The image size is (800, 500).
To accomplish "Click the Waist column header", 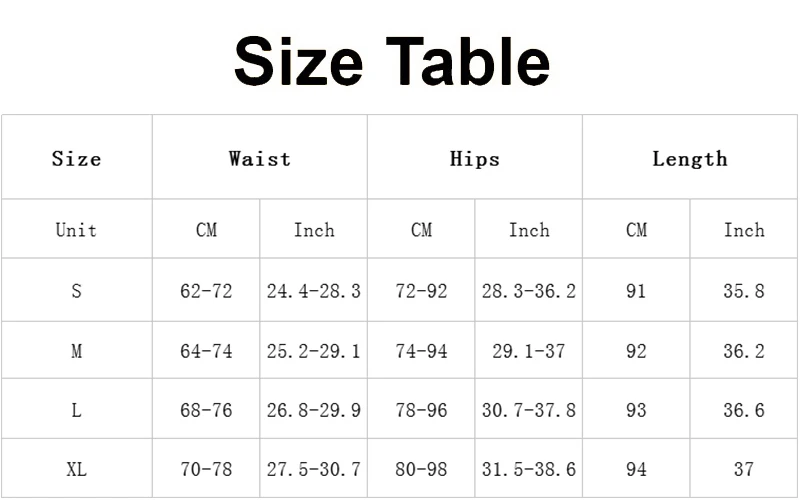I will [260, 159].
